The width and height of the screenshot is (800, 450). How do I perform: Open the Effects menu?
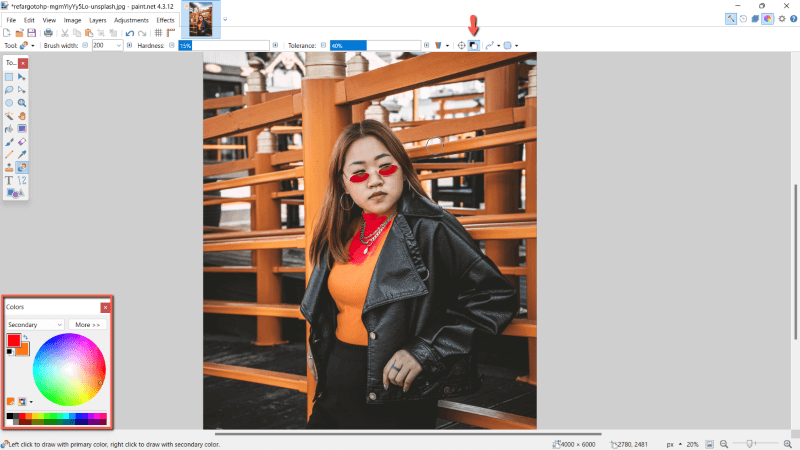pos(165,20)
